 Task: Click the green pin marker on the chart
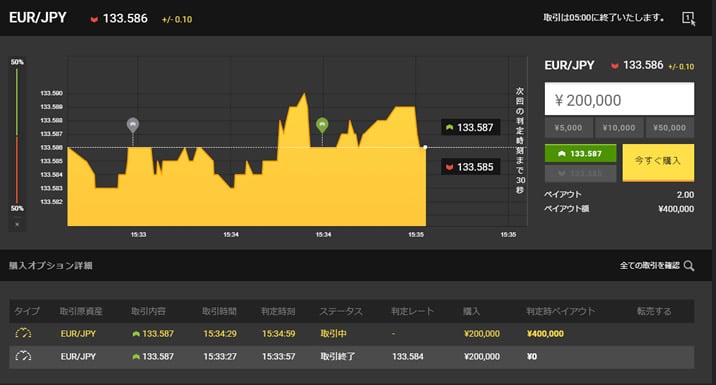(322, 125)
